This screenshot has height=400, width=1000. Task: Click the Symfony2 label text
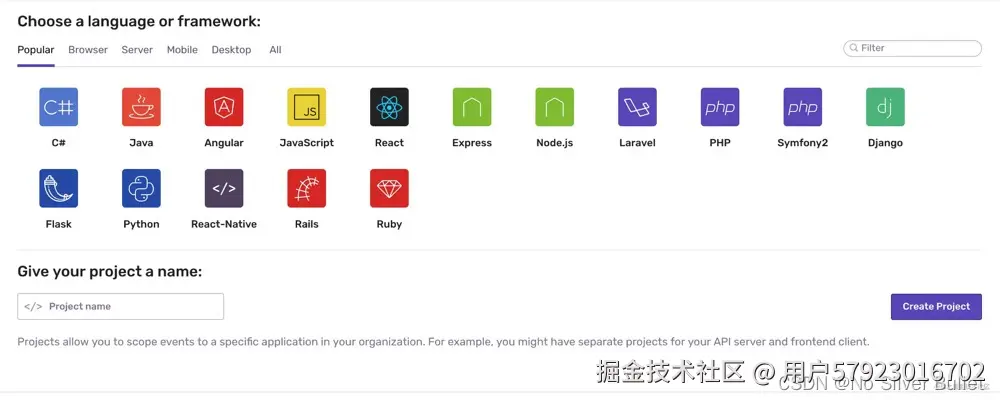point(802,143)
